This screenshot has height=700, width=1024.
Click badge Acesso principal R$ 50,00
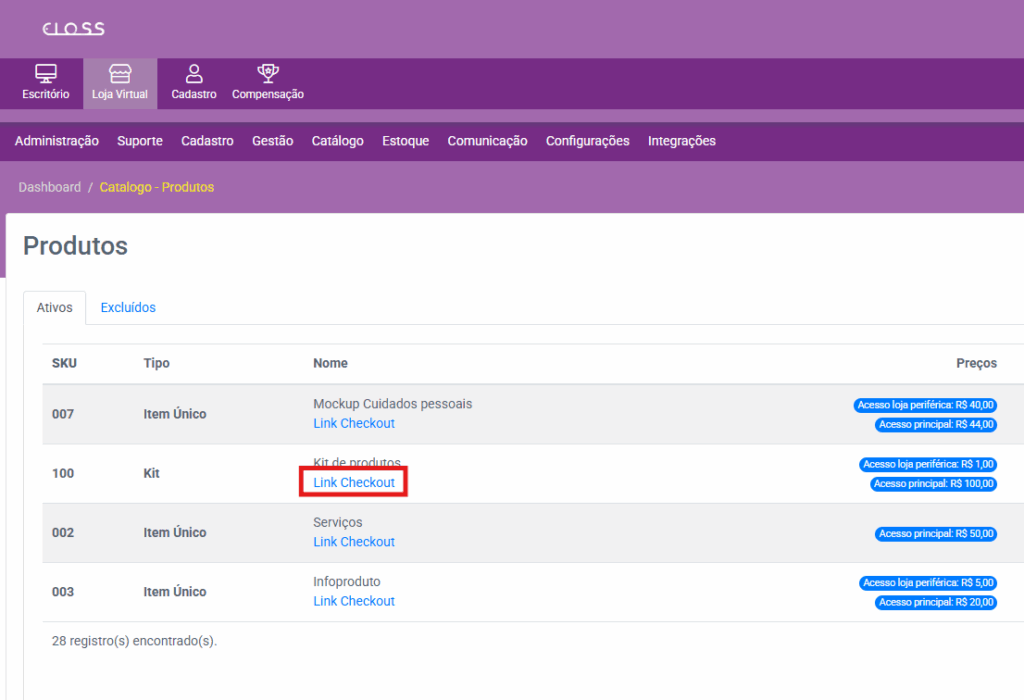click(936, 534)
